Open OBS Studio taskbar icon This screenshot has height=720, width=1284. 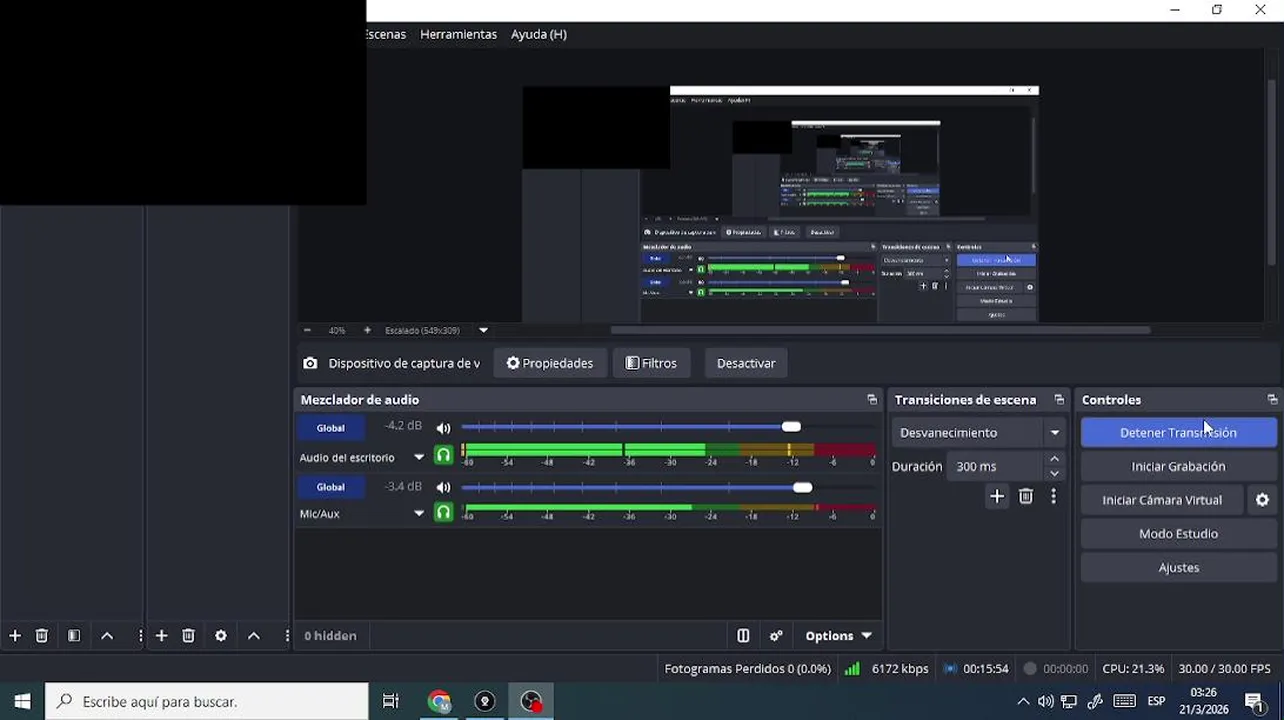[531, 702]
